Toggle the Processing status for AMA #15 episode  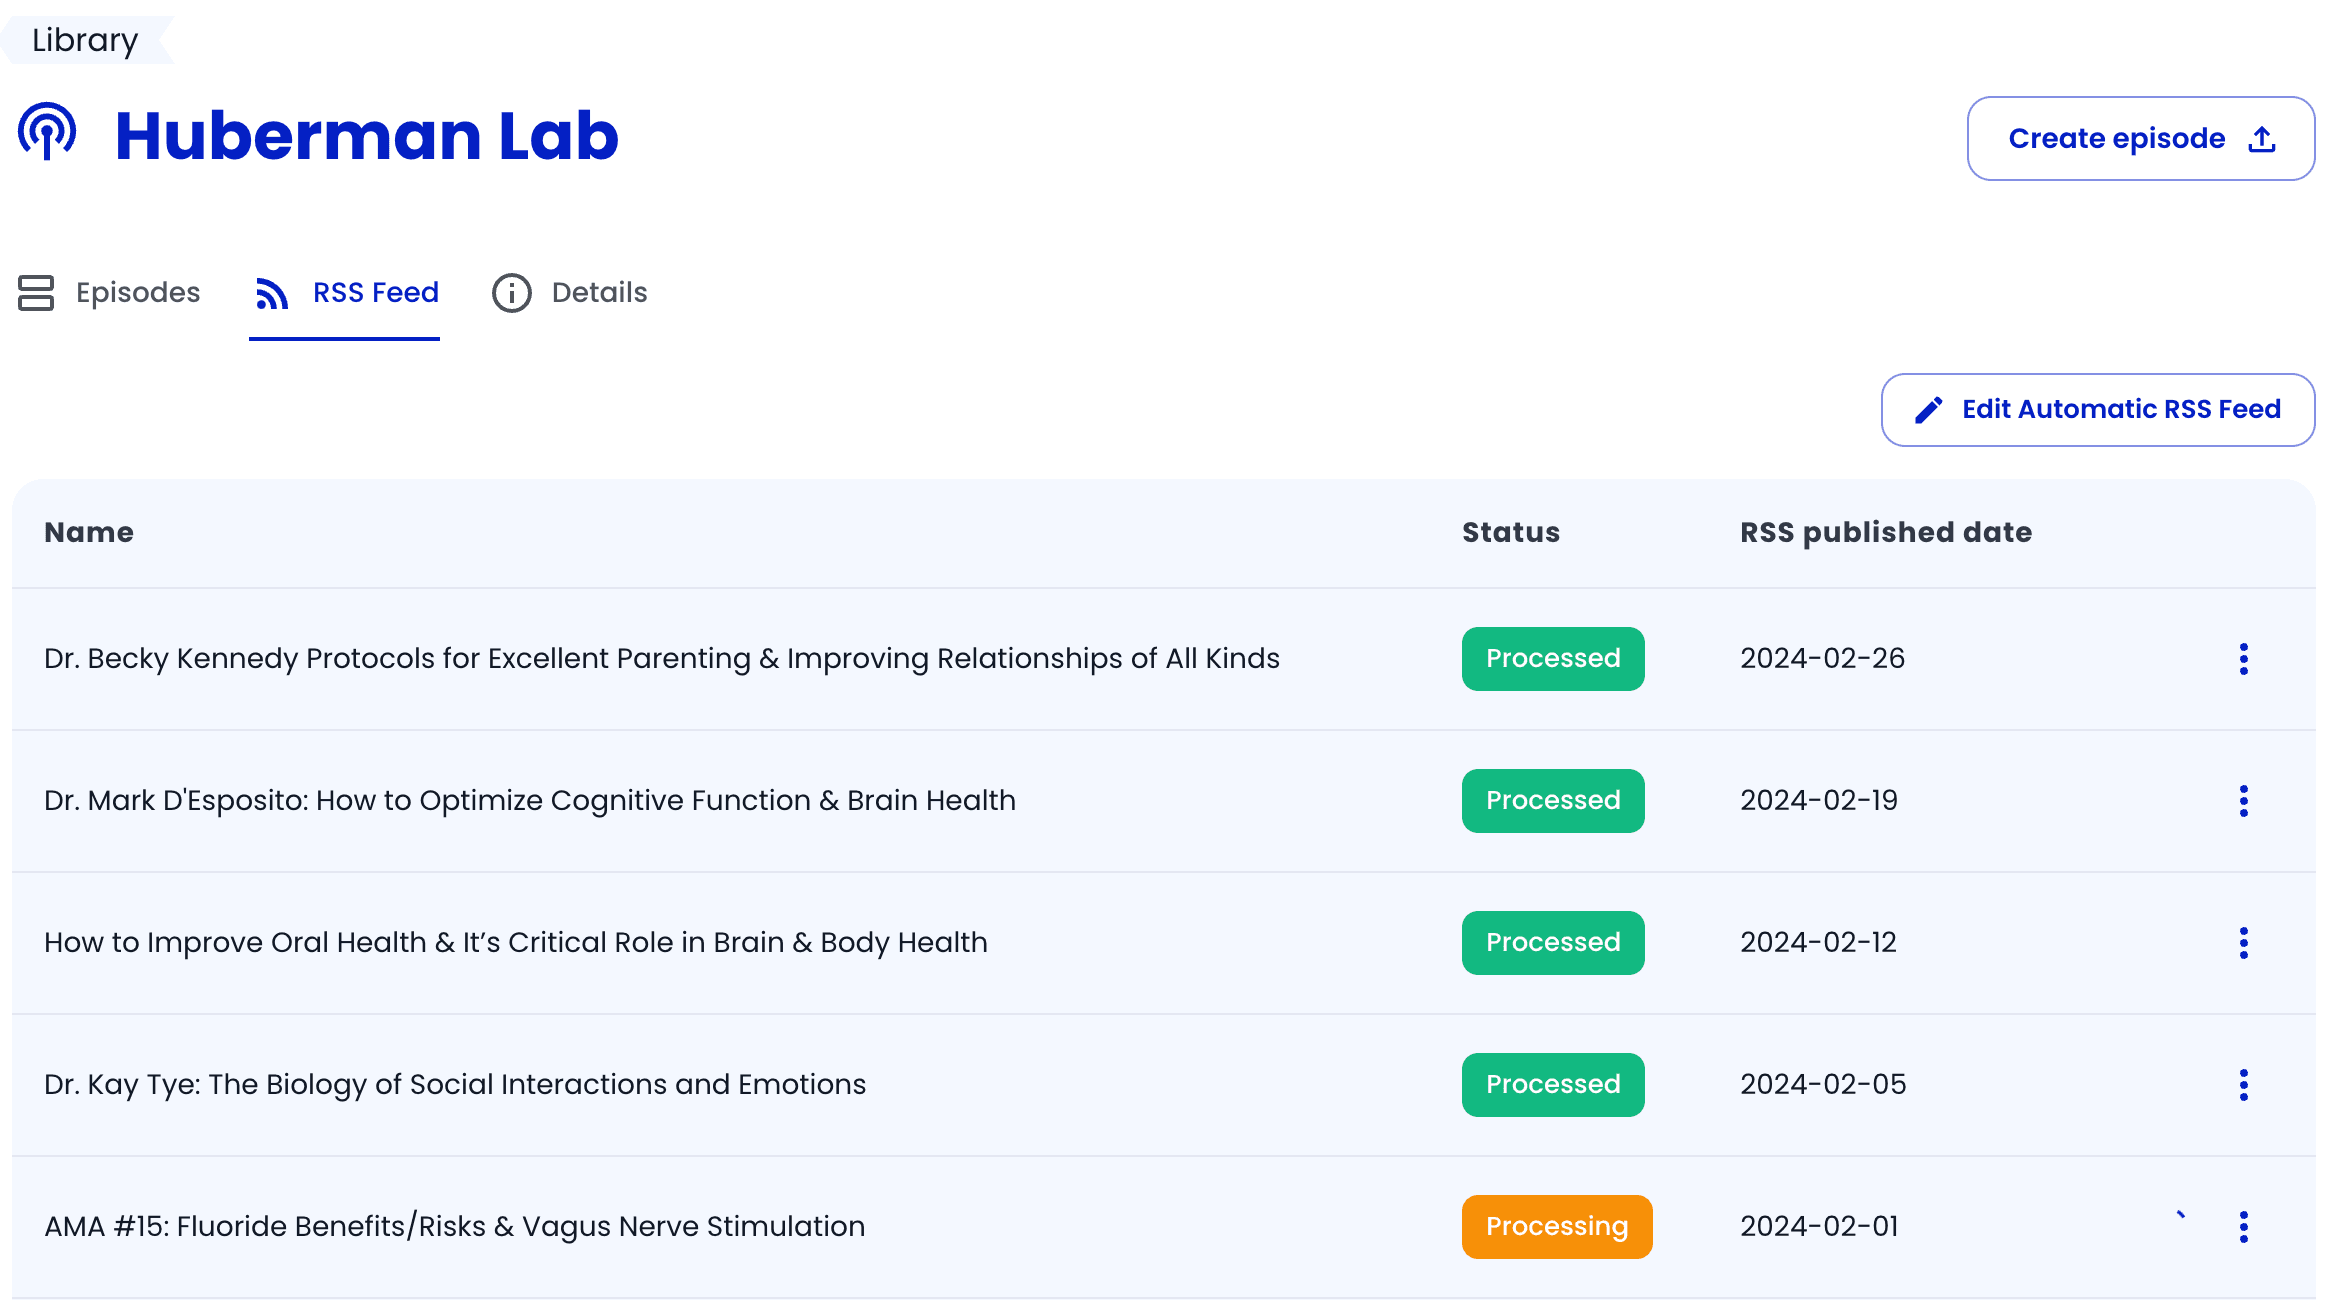tap(1557, 1226)
